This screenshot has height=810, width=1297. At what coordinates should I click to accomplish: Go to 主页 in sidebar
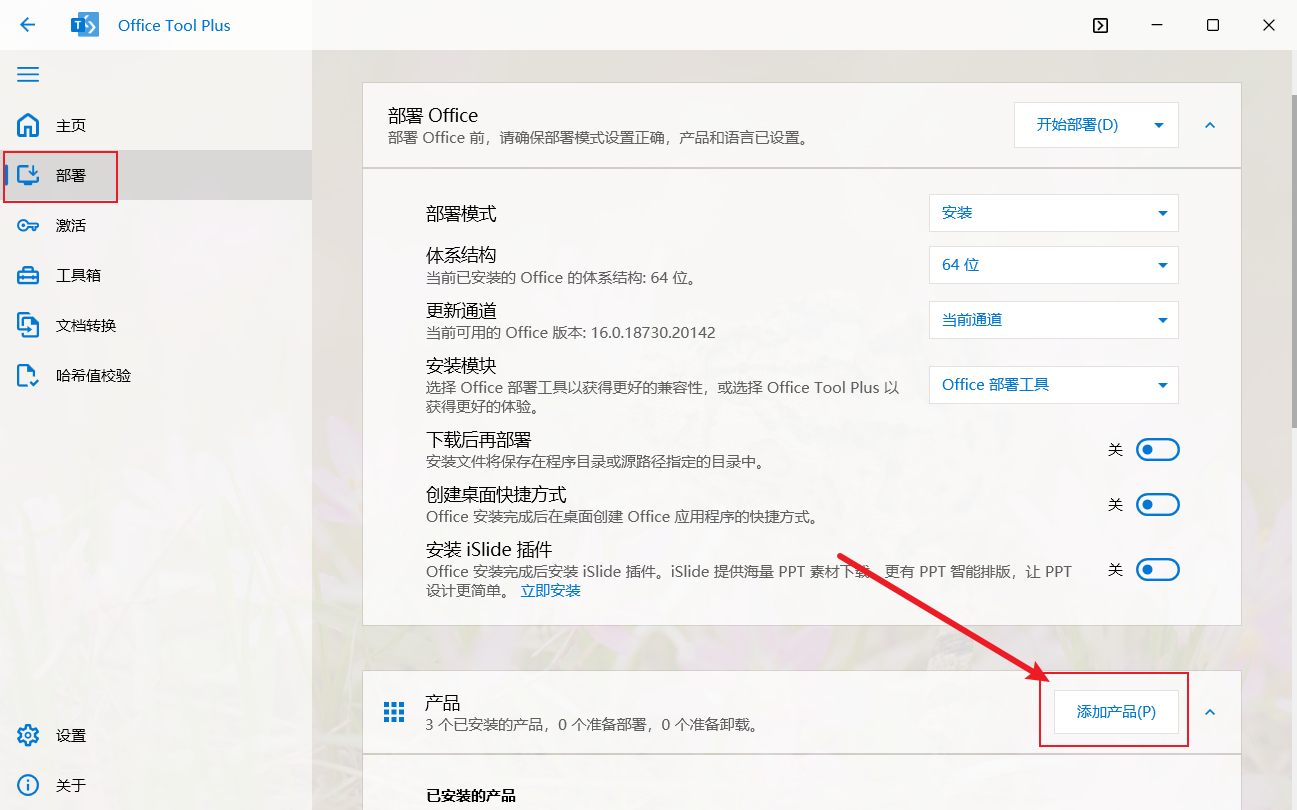tap(156, 125)
